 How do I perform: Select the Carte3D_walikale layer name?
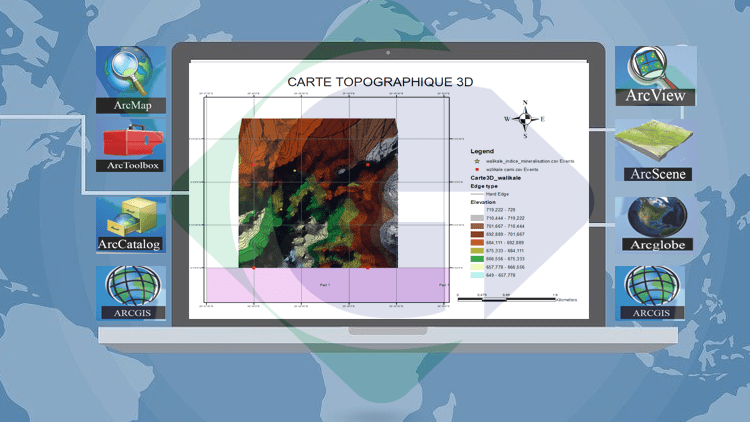(496, 178)
